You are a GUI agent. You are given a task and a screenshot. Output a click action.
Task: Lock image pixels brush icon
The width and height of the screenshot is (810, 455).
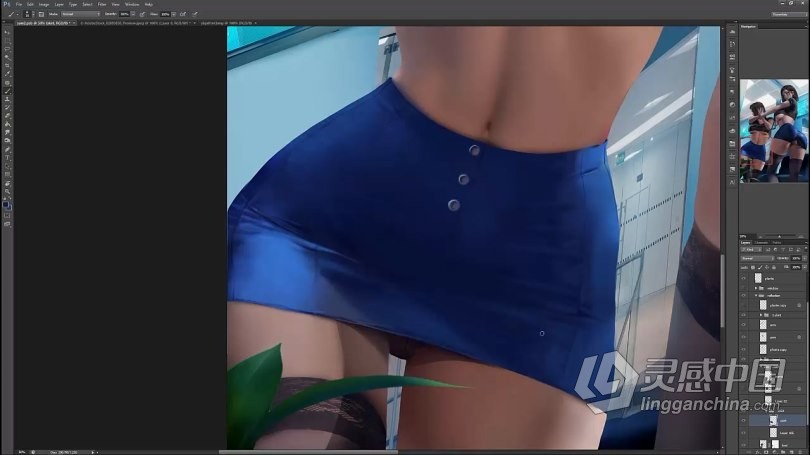pyautogui.click(x=760, y=267)
